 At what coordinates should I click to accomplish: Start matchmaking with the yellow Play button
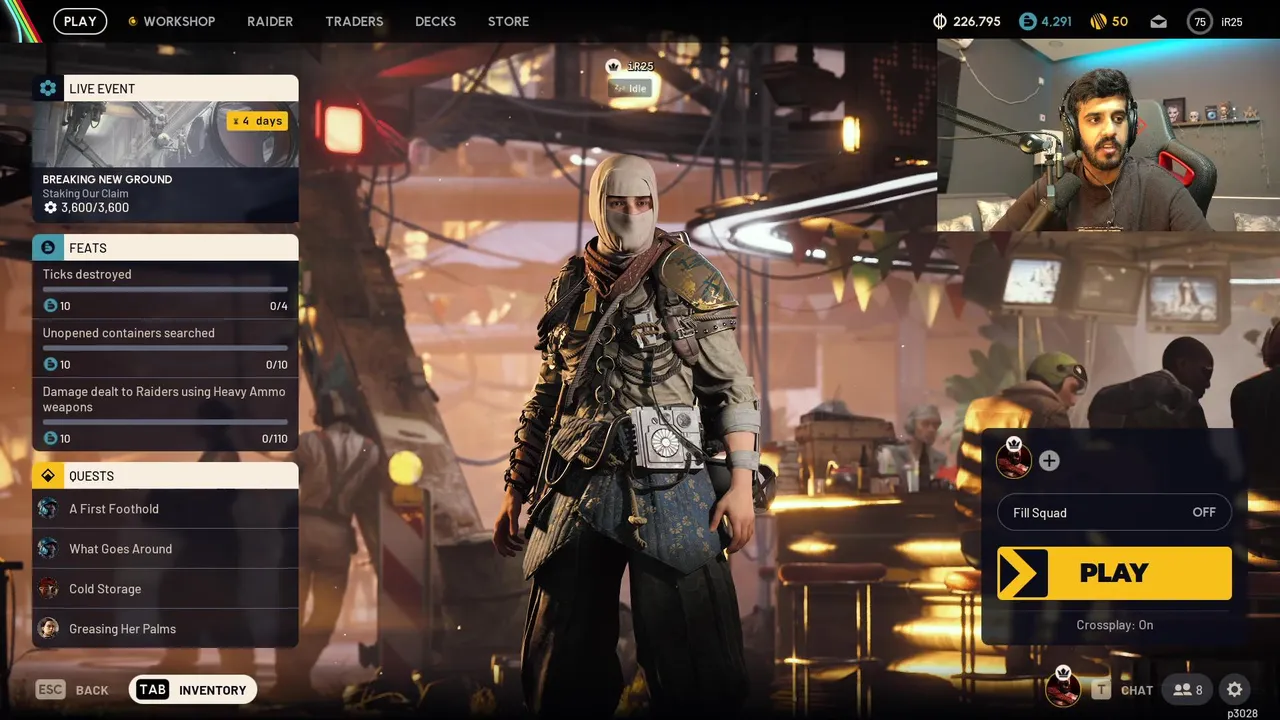pos(1114,573)
